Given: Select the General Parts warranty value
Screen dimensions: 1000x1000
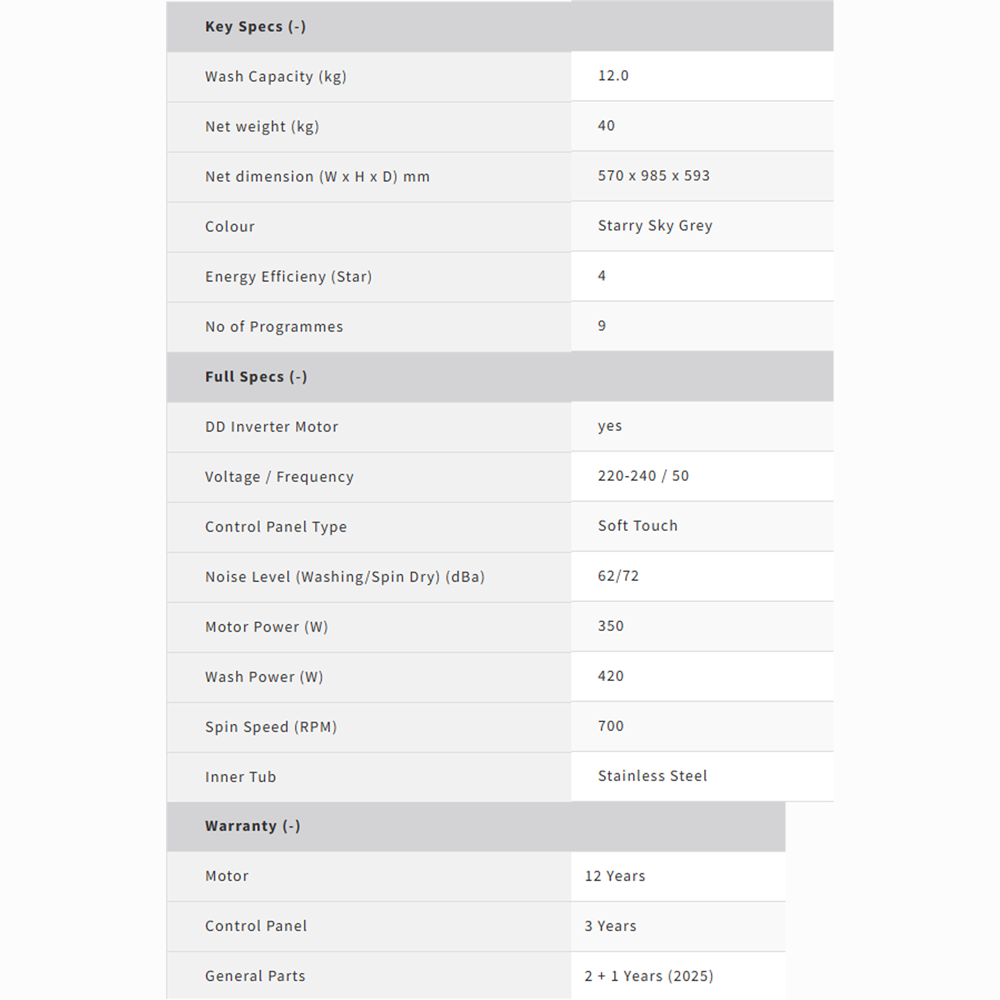Looking at the screenshot, I should click(x=649, y=976).
